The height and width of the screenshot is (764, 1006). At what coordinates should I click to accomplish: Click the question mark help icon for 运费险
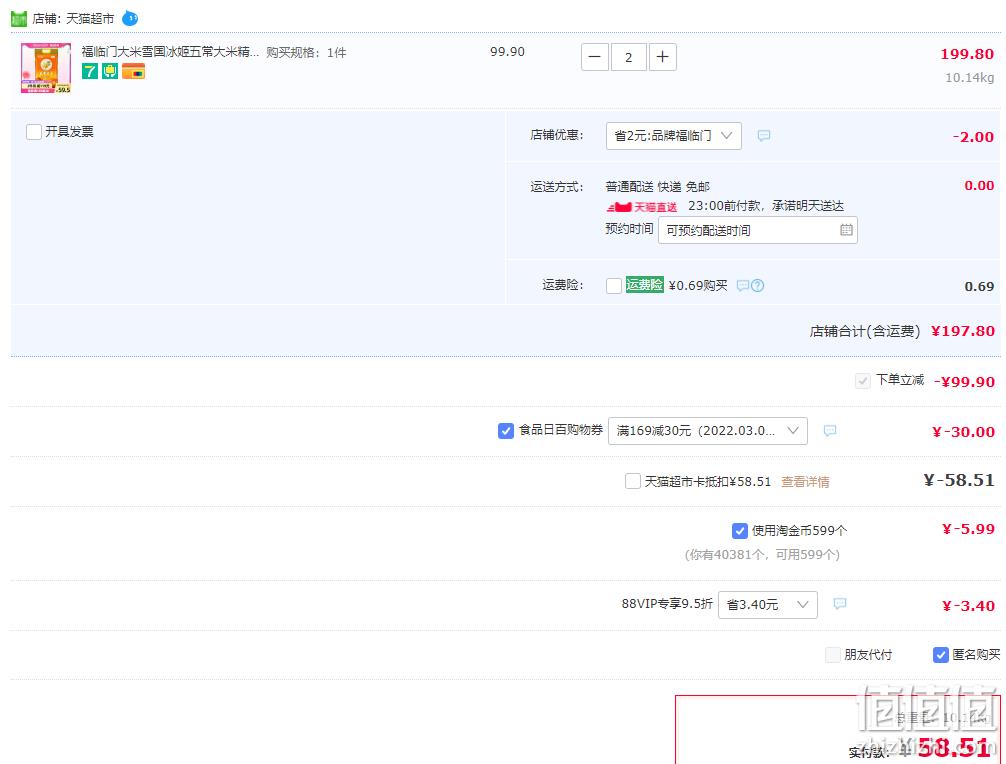point(758,285)
